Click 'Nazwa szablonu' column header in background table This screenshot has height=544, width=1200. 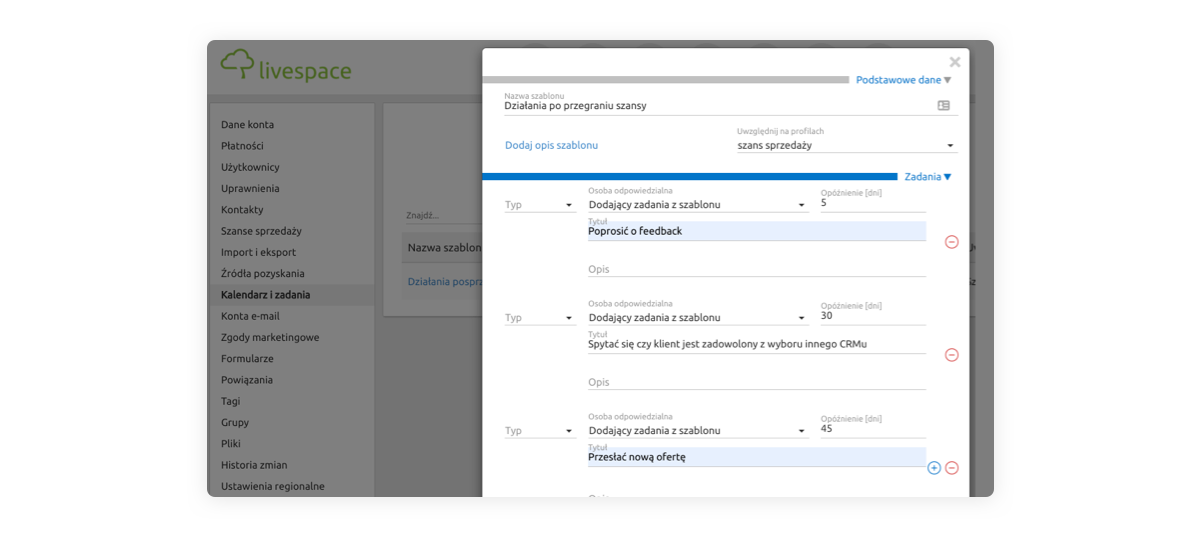pos(444,248)
